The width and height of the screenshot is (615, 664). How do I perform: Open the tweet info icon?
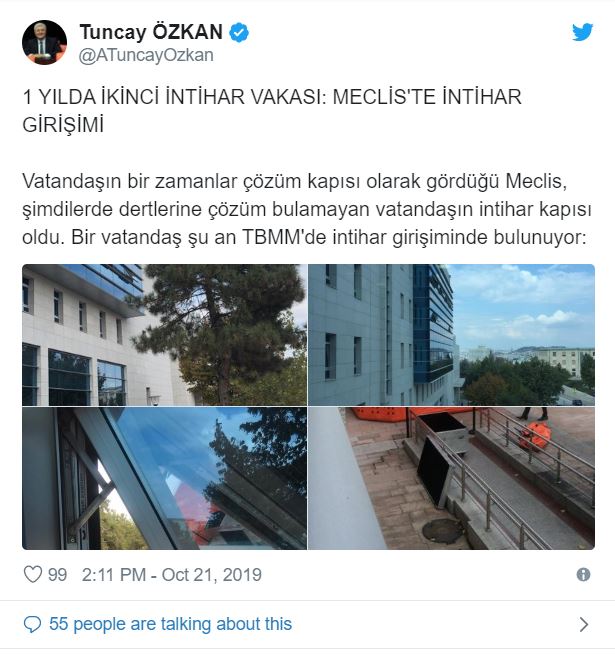coord(583,575)
